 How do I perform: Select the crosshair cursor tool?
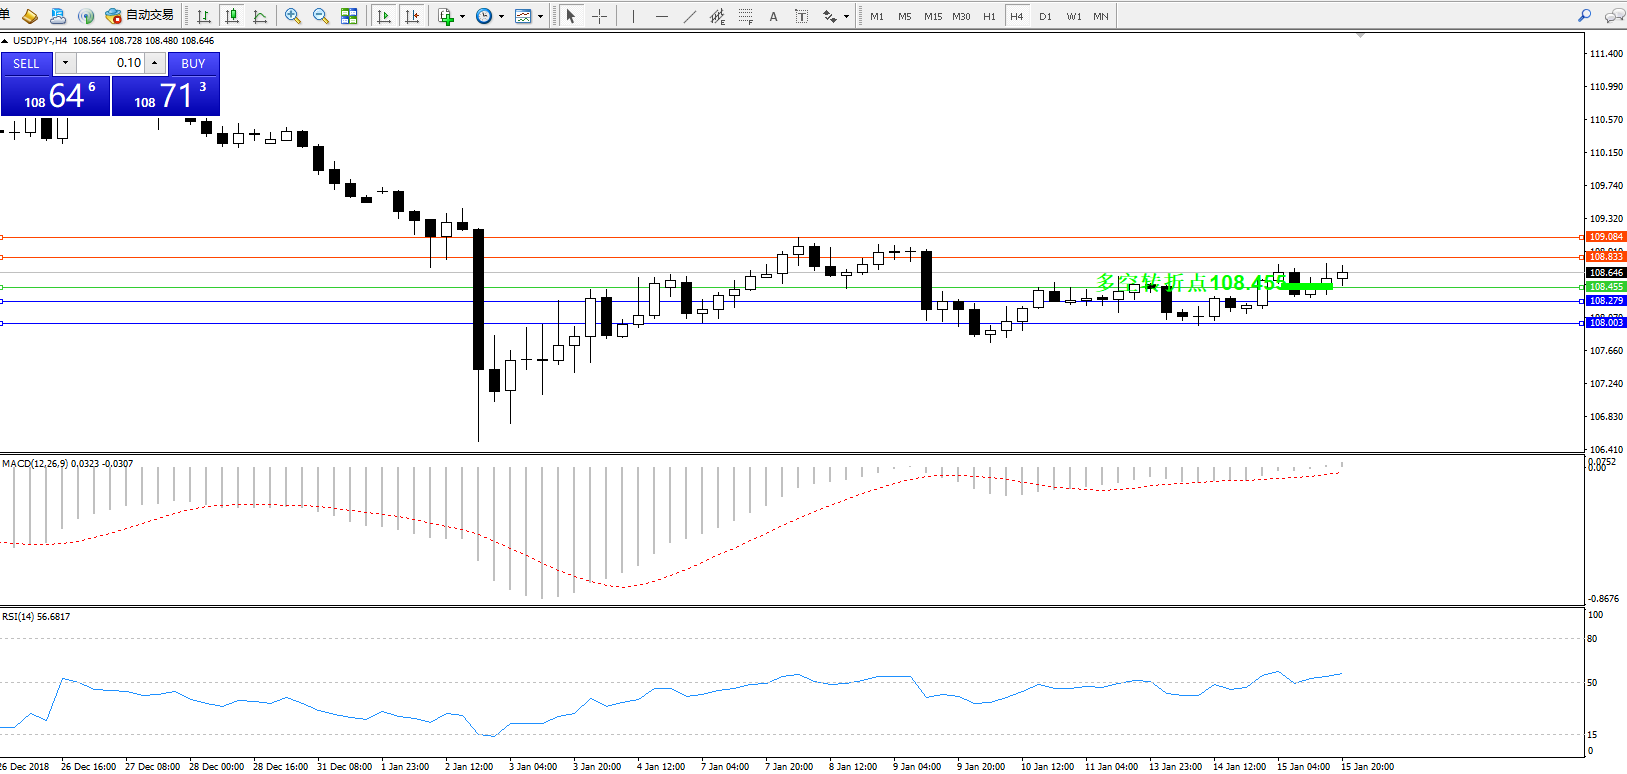(x=599, y=16)
